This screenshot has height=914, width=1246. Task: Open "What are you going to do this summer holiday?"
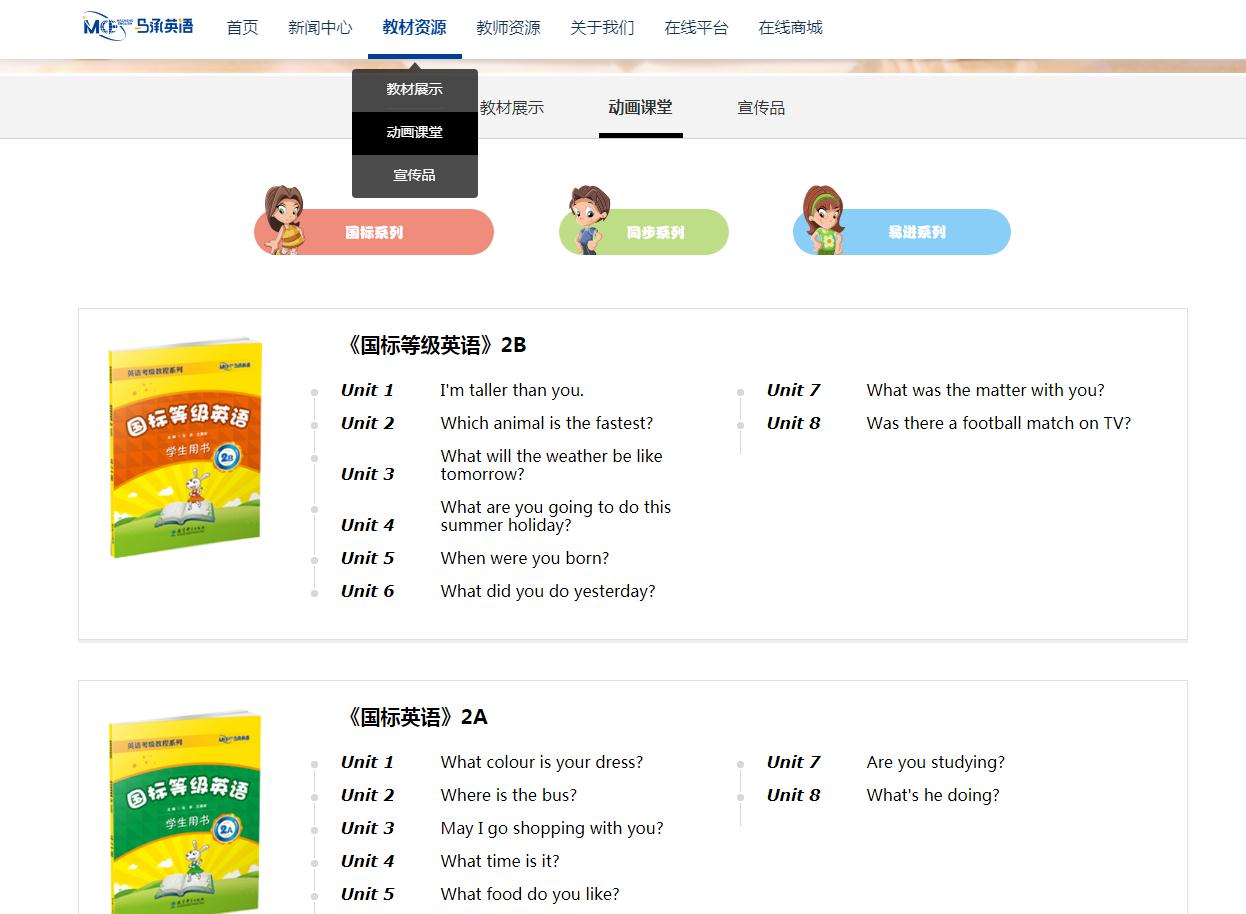(x=556, y=516)
